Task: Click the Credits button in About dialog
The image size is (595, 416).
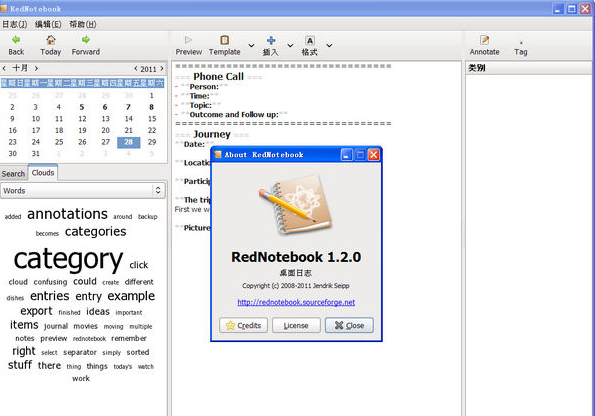Action: [244, 325]
